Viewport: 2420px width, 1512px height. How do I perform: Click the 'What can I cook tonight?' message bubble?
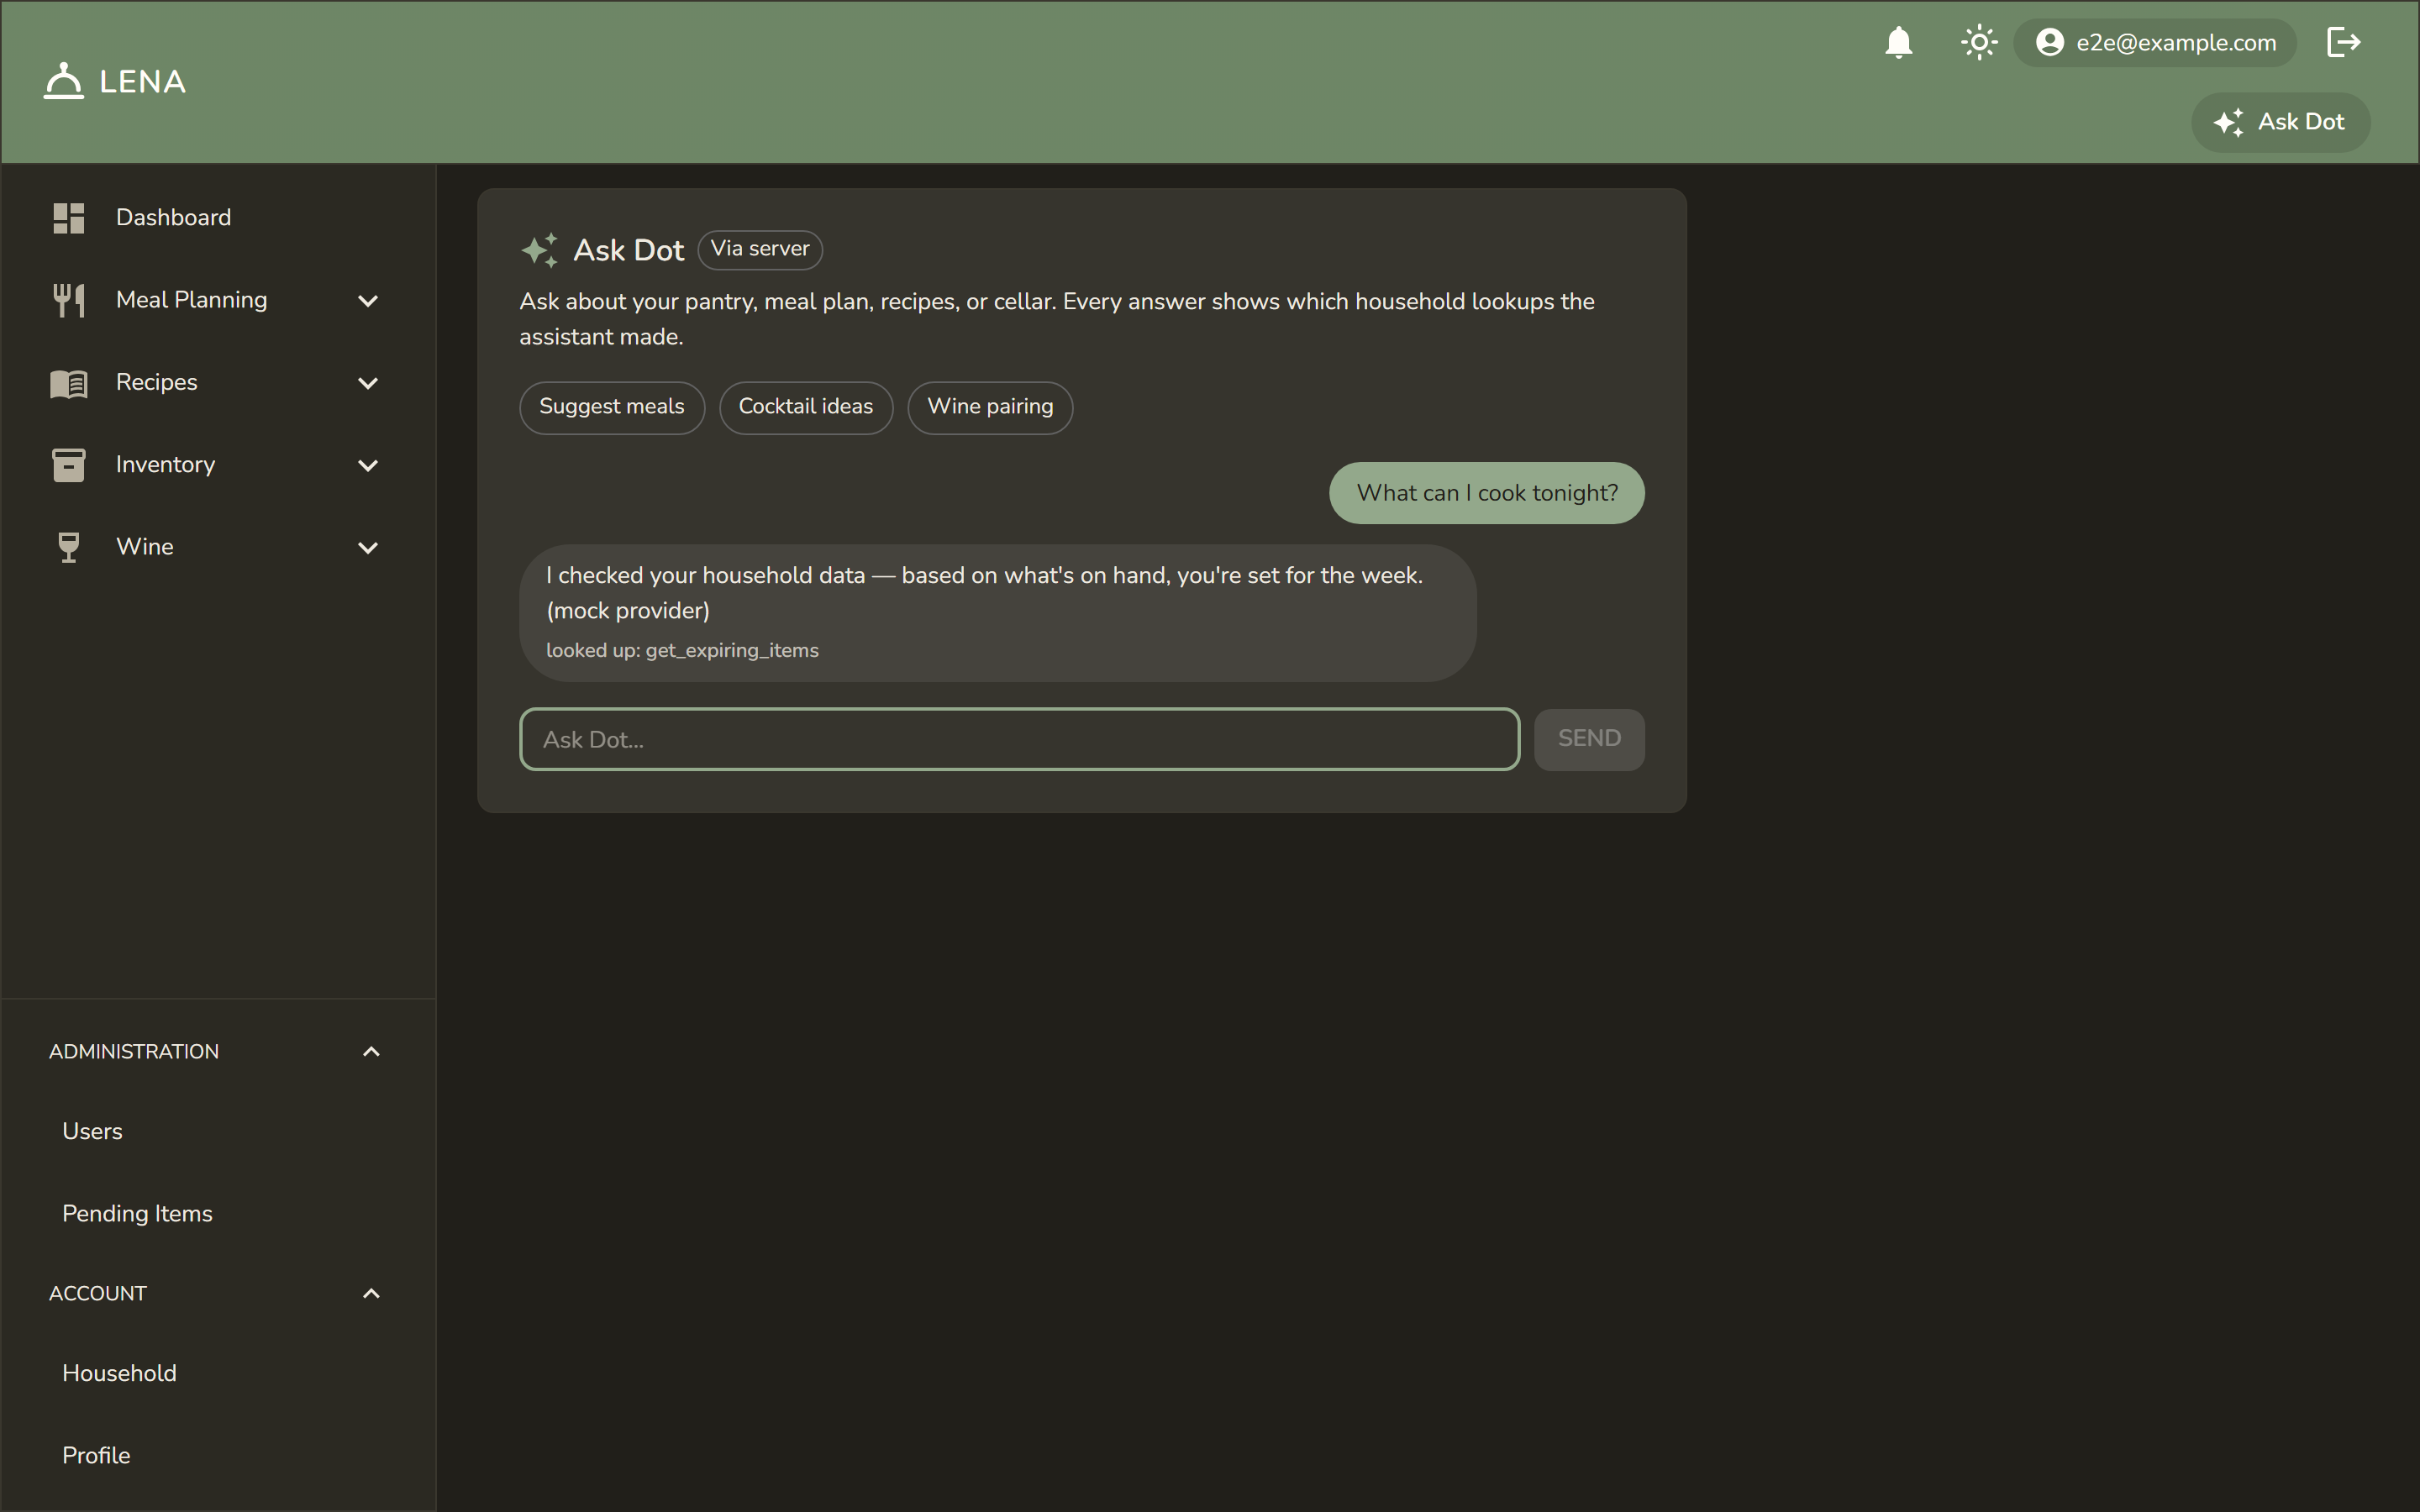point(1486,493)
